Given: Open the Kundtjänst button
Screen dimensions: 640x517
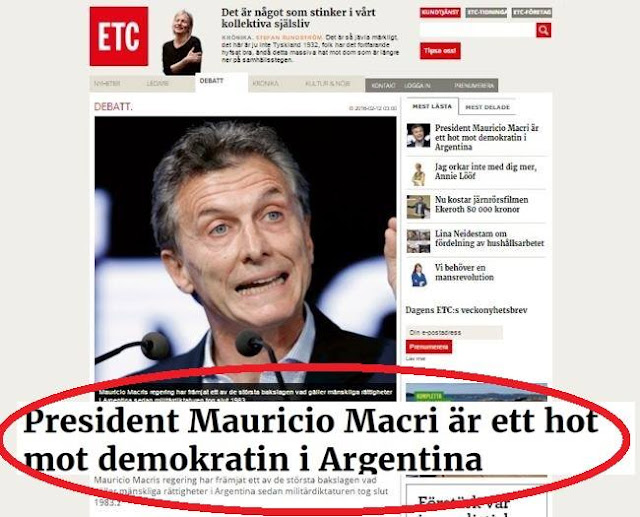Looking at the screenshot, I should pyautogui.click(x=440, y=13).
